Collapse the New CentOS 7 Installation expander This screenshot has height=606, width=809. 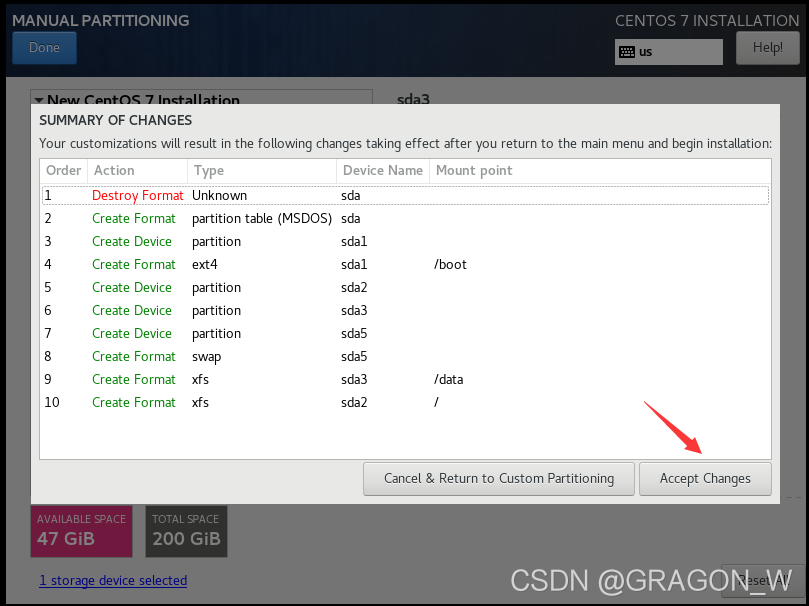tap(39, 100)
